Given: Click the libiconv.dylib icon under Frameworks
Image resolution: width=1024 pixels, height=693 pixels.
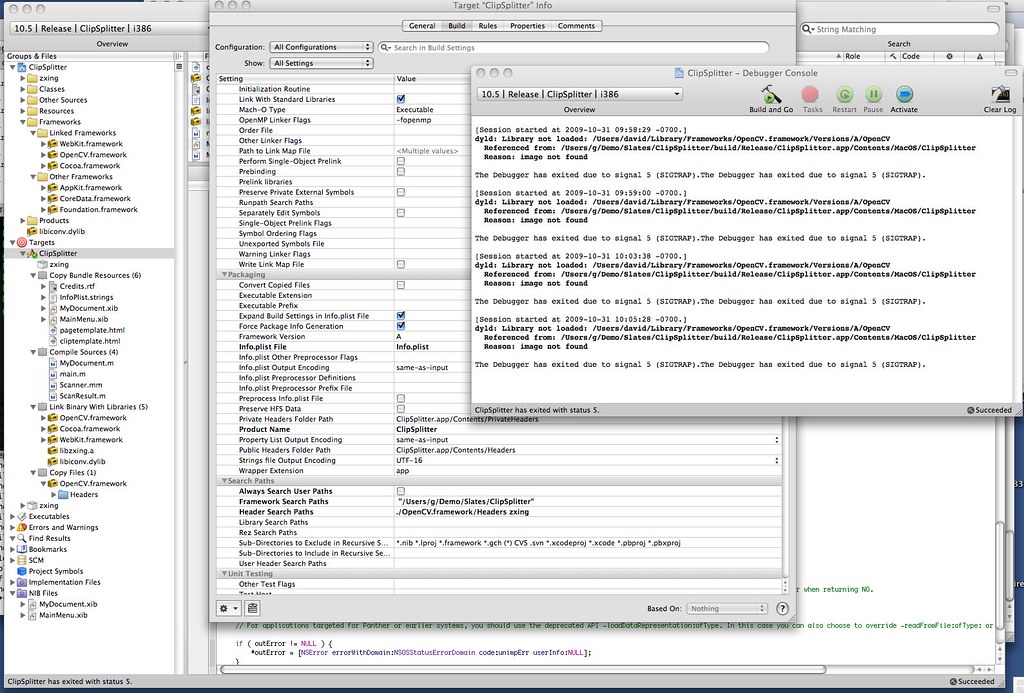Looking at the screenshot, I should tap(32, 231).
